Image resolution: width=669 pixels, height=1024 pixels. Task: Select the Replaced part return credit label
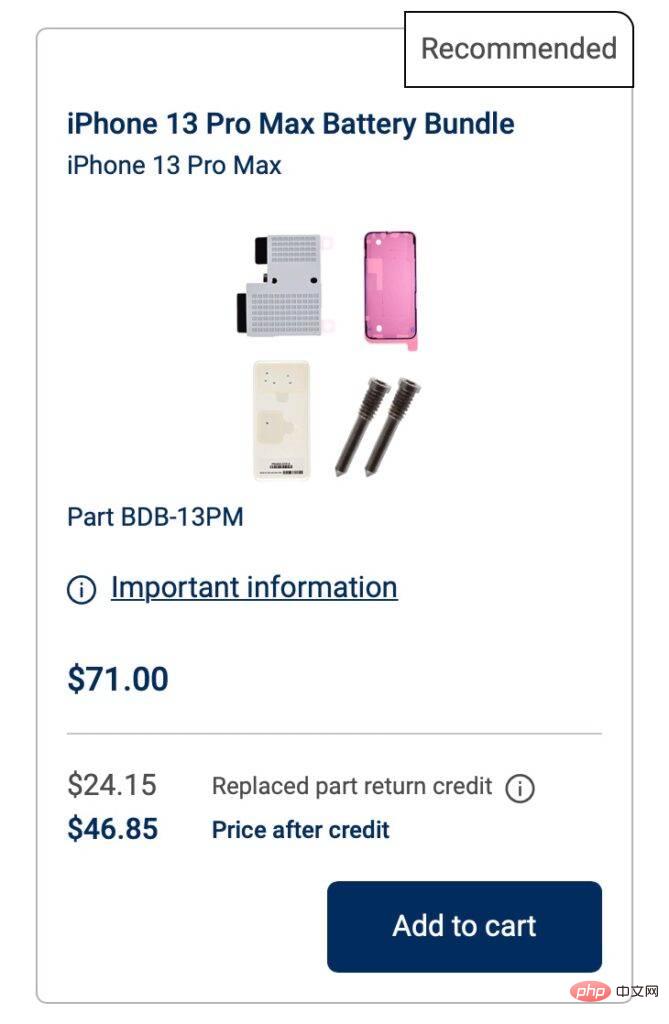tap(352, 786)
